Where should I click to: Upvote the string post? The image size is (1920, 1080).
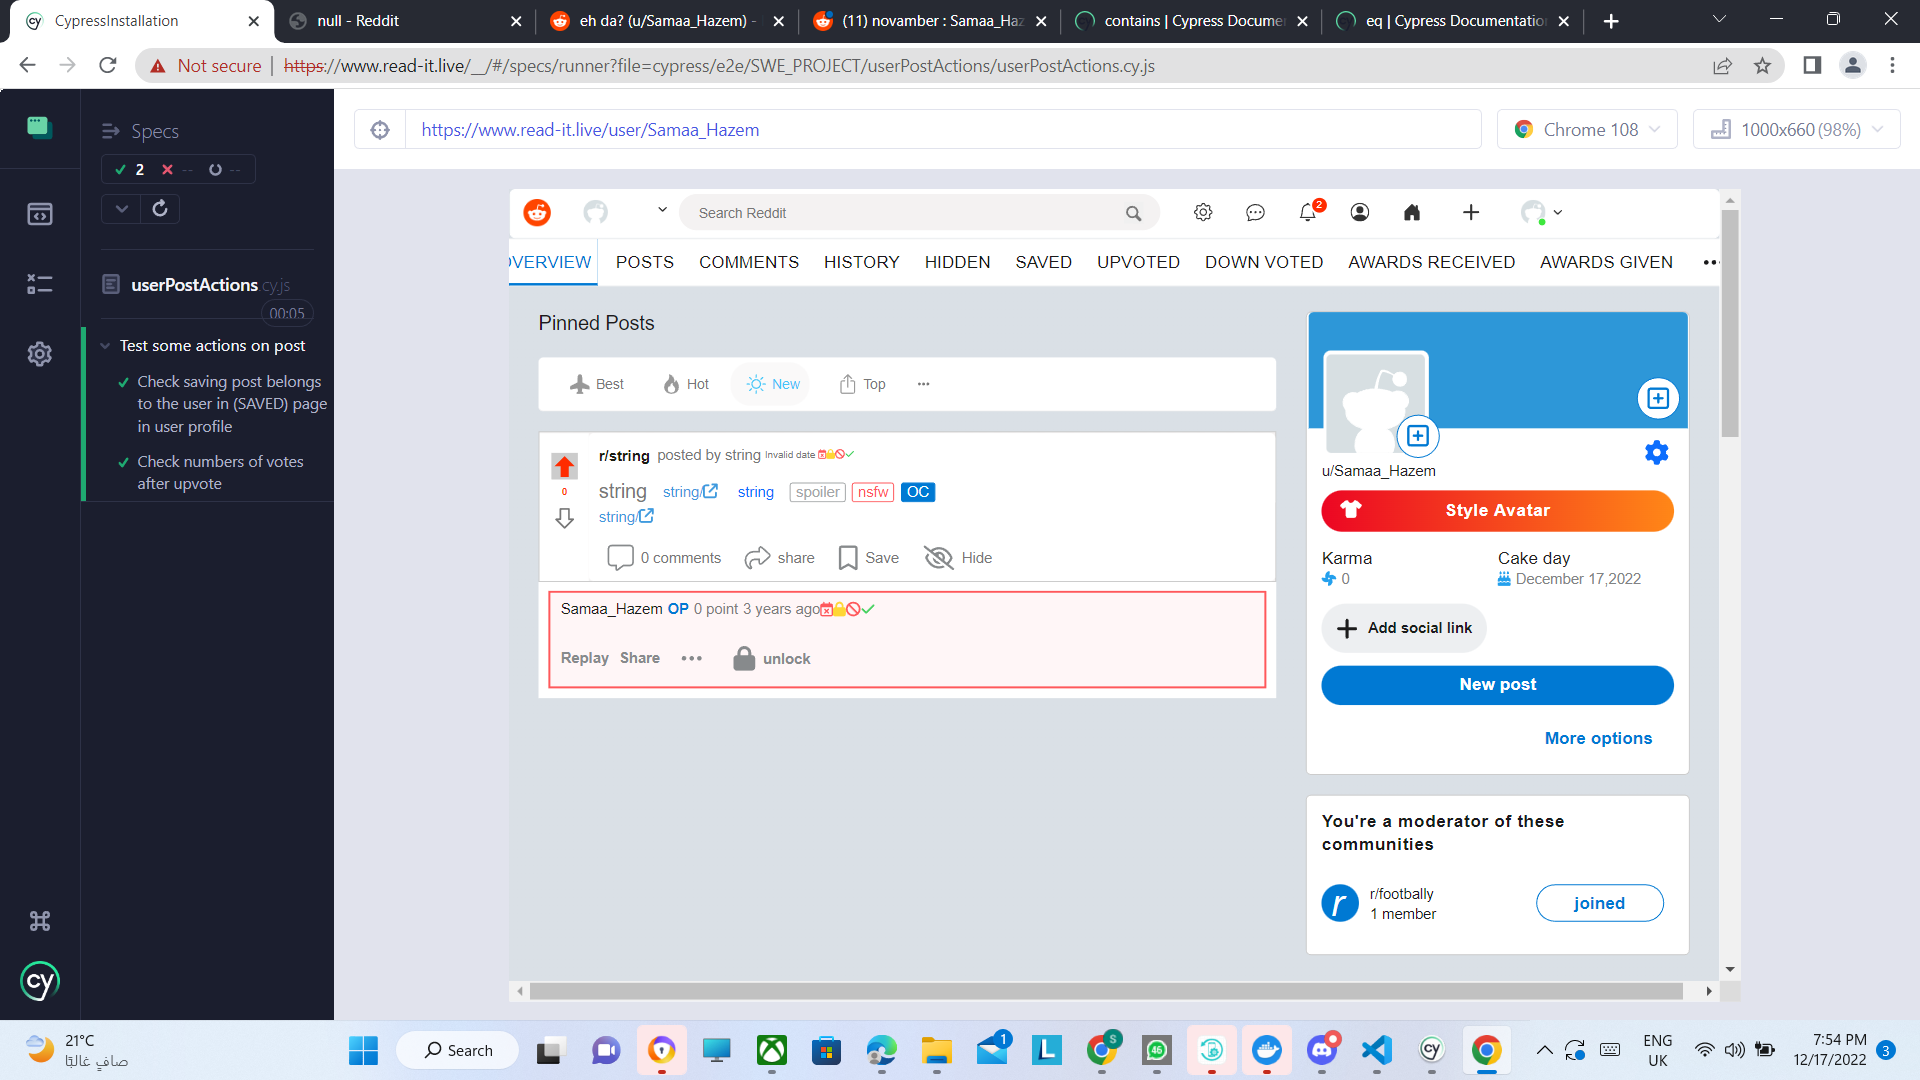564,466
